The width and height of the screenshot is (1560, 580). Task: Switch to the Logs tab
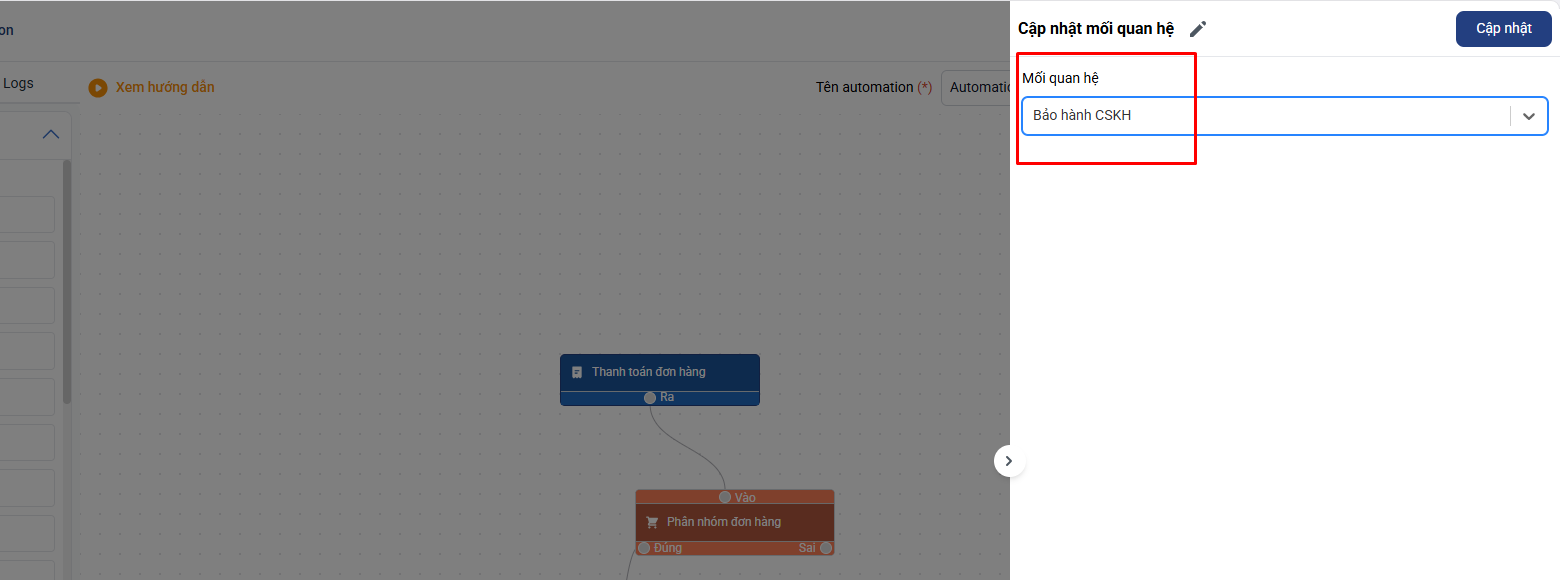pos(18,84)
